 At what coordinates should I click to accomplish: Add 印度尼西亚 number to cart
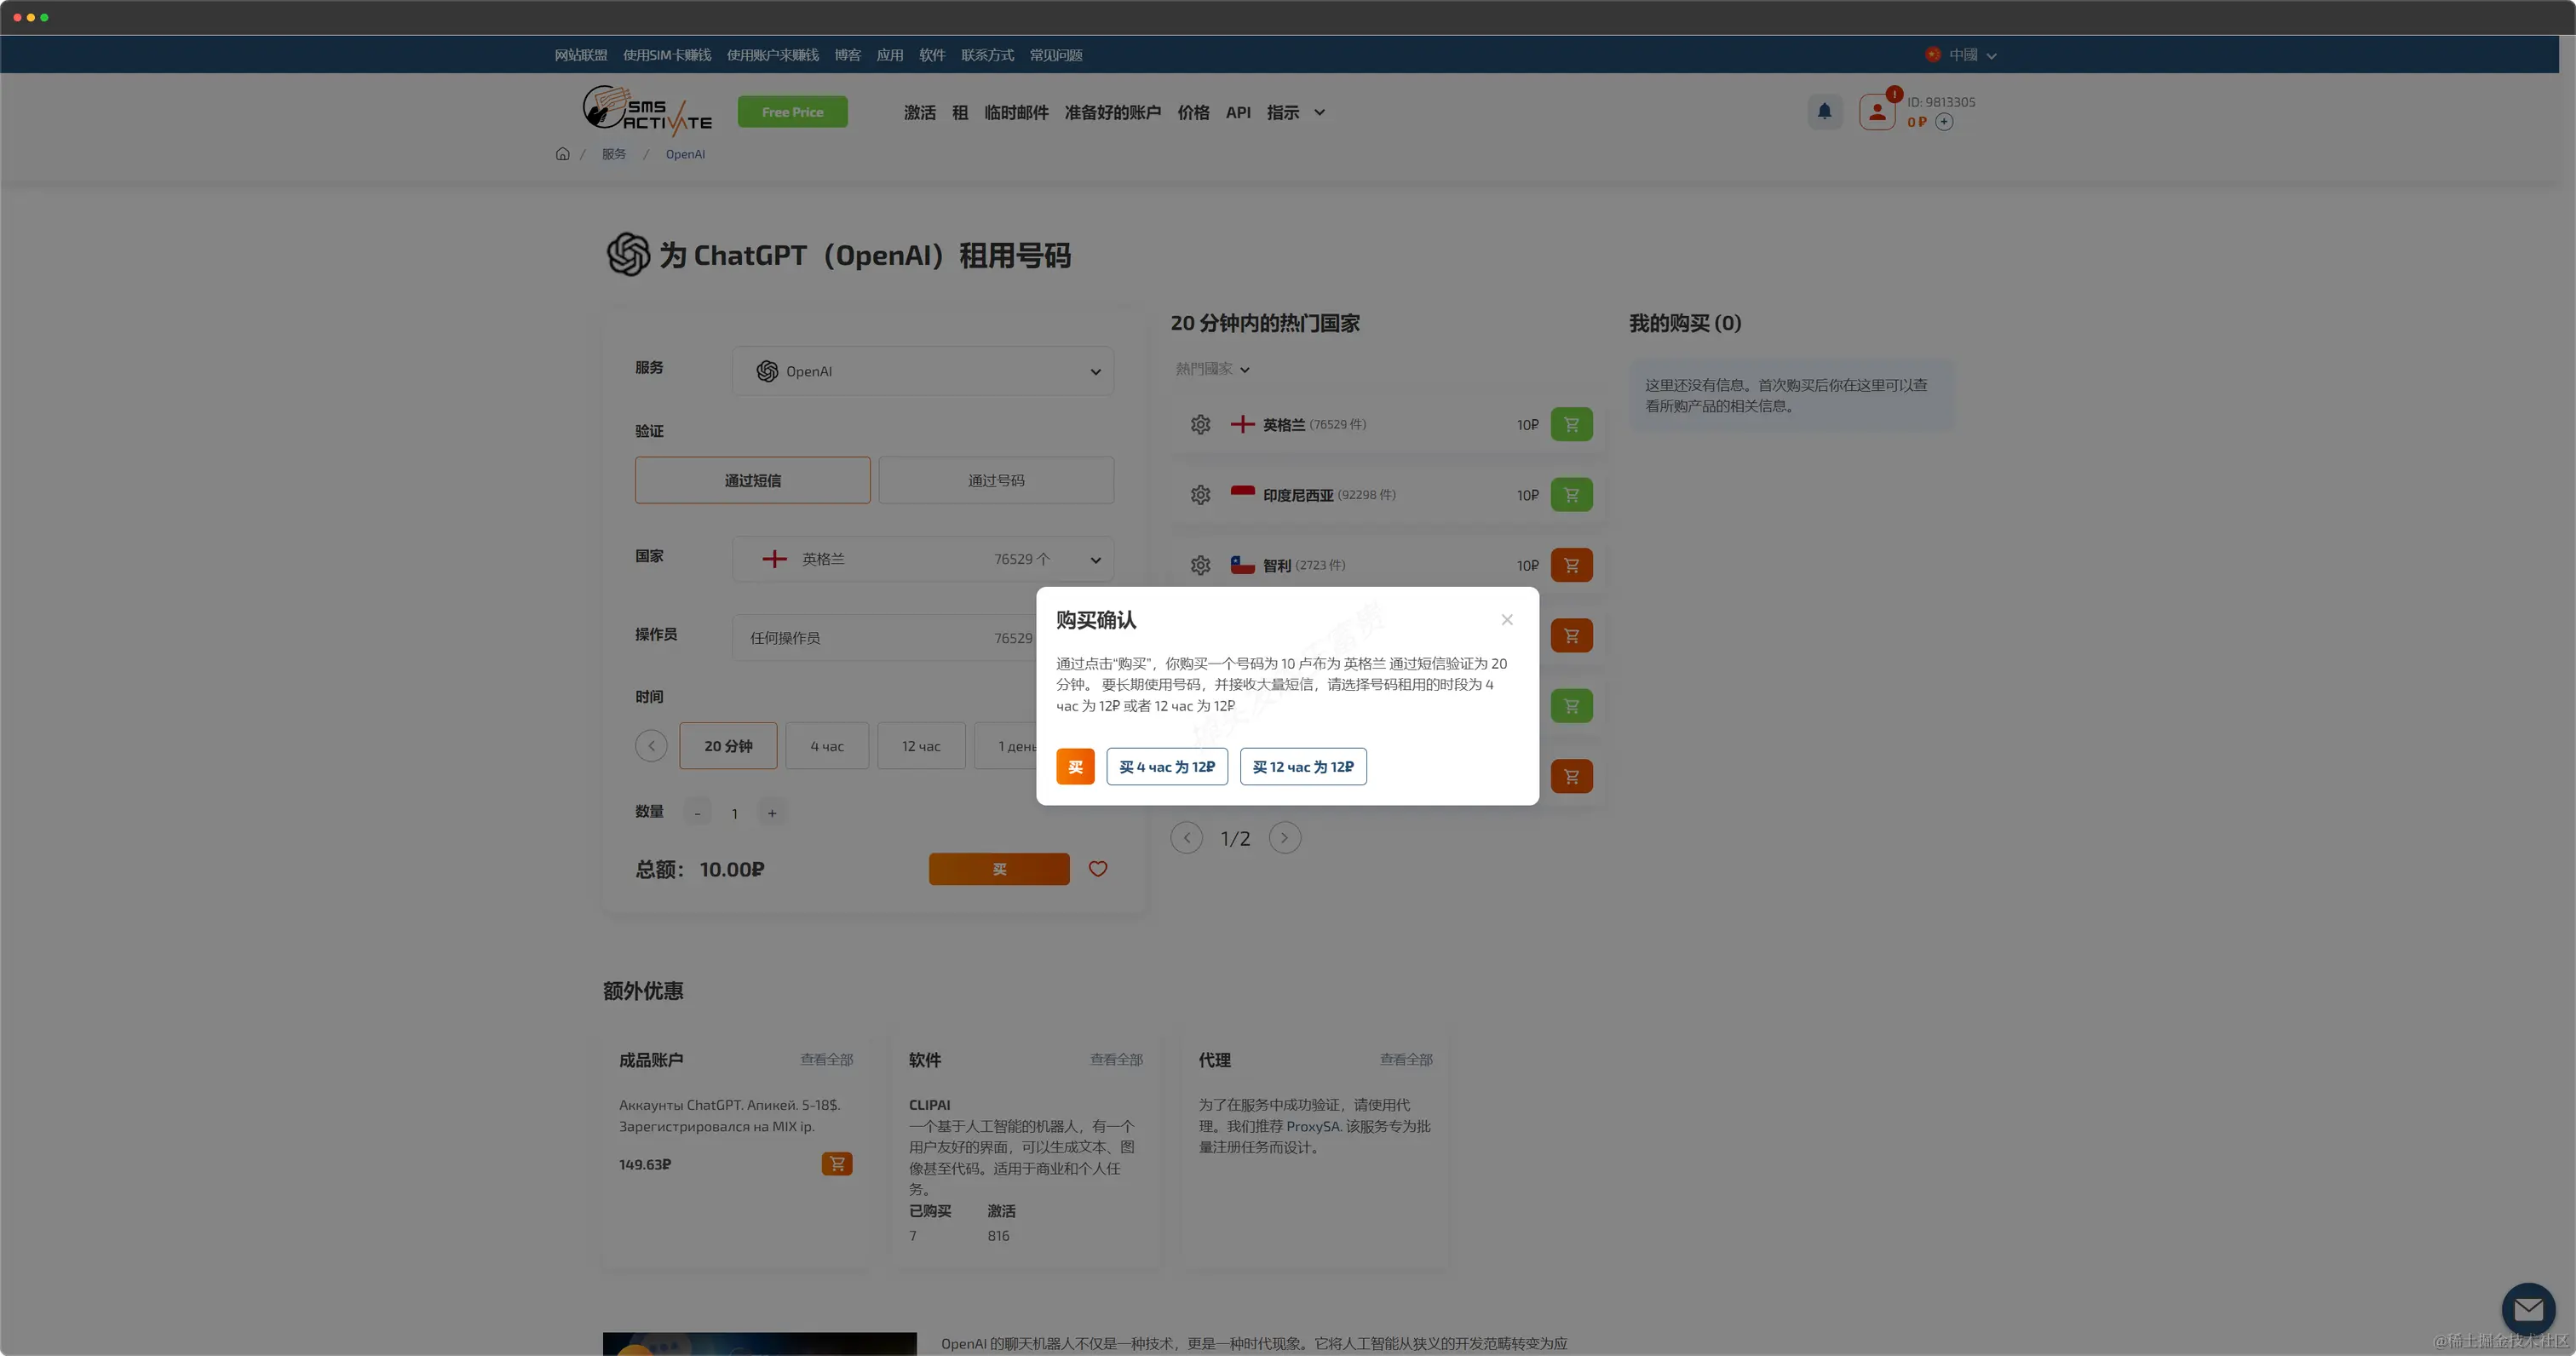click(x=1571, y=495)
